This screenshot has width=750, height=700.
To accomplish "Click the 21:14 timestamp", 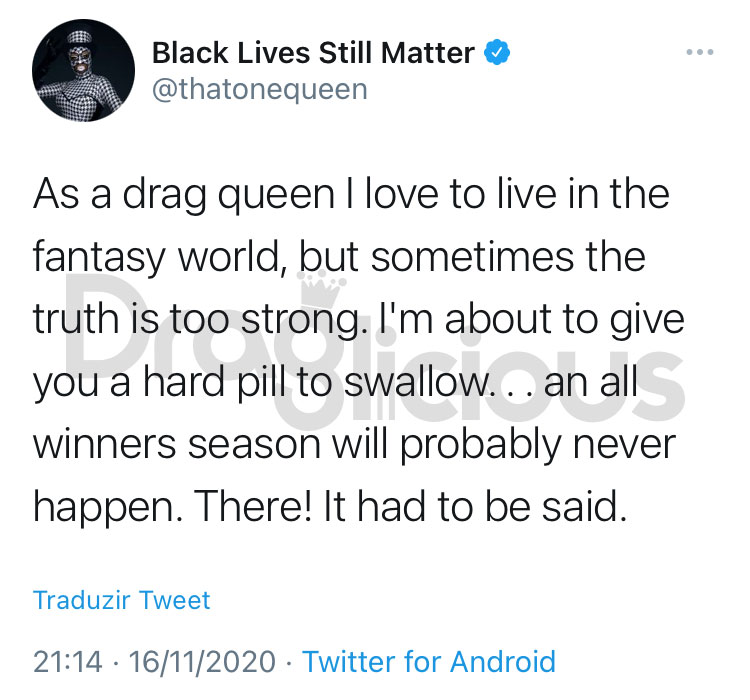I will [x=67, y=662].
